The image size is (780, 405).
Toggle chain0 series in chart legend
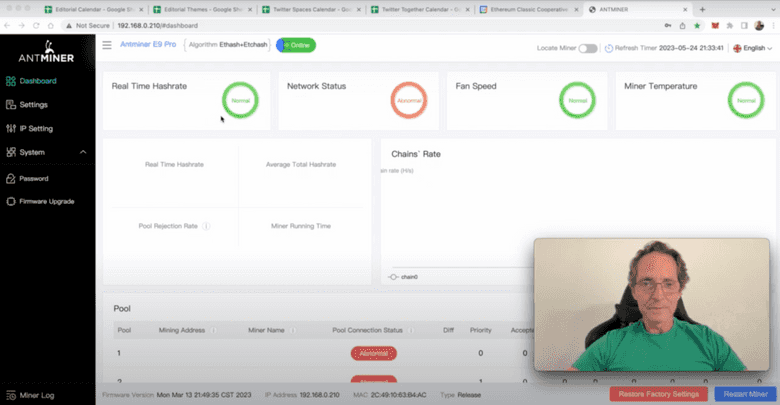point(403,277)
